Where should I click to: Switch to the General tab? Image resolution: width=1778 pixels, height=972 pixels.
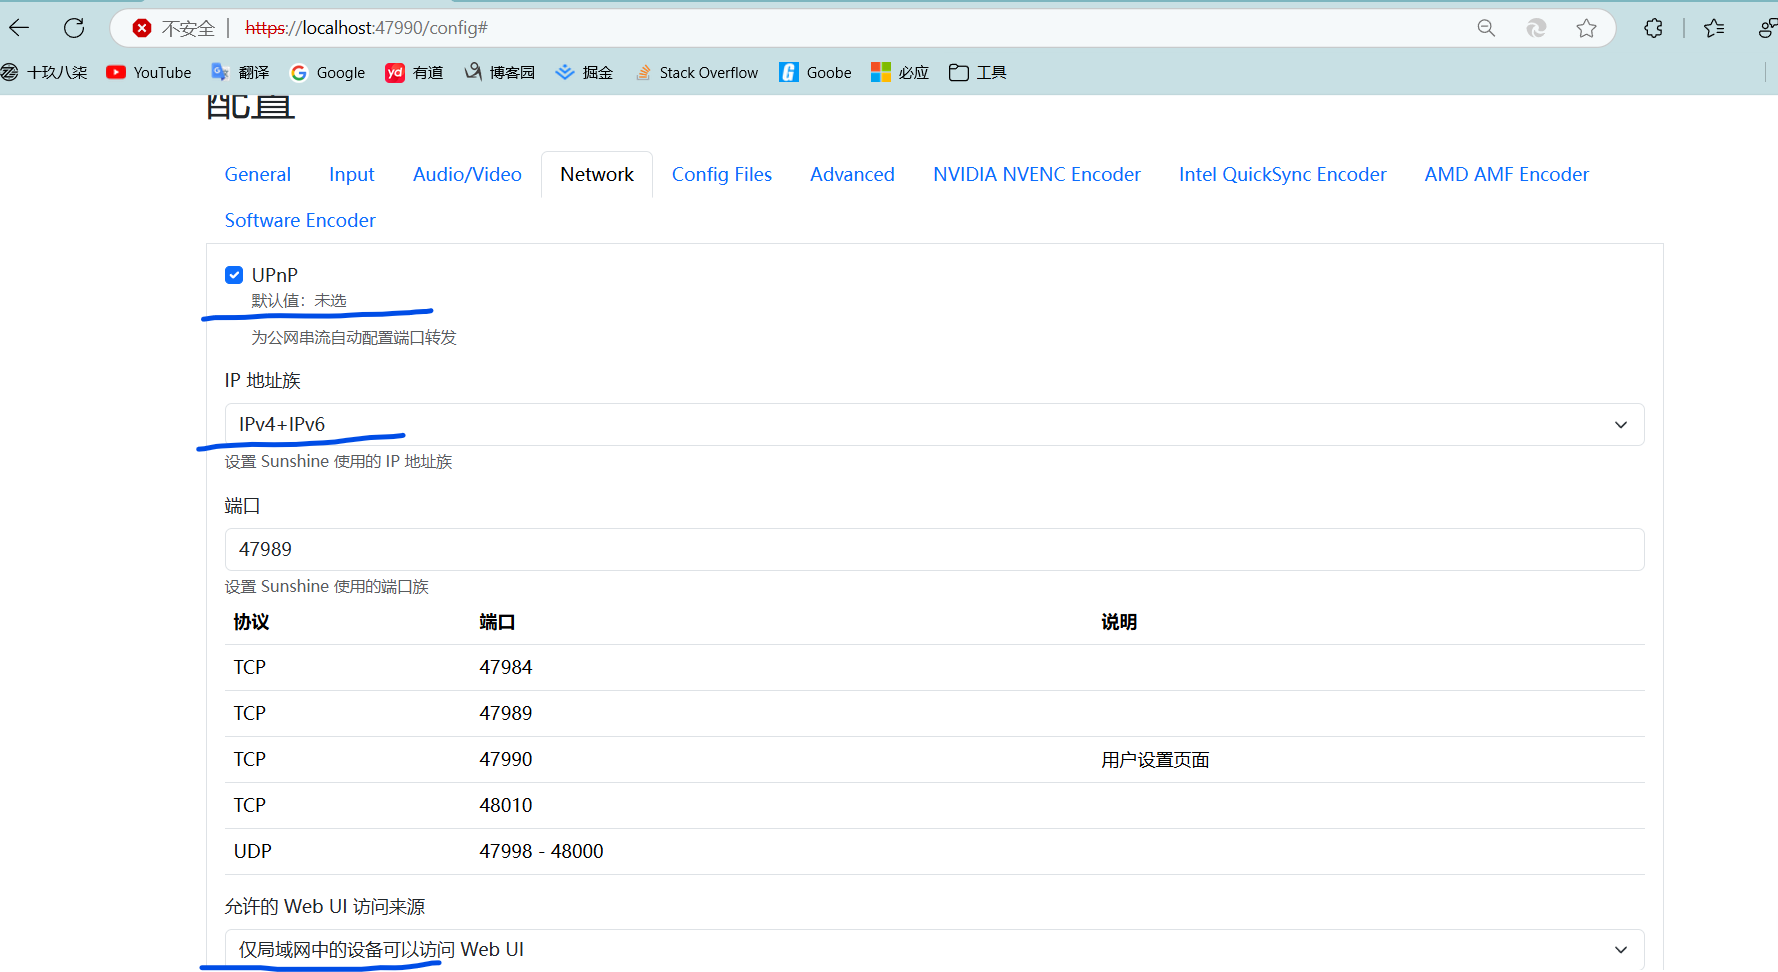257,174
